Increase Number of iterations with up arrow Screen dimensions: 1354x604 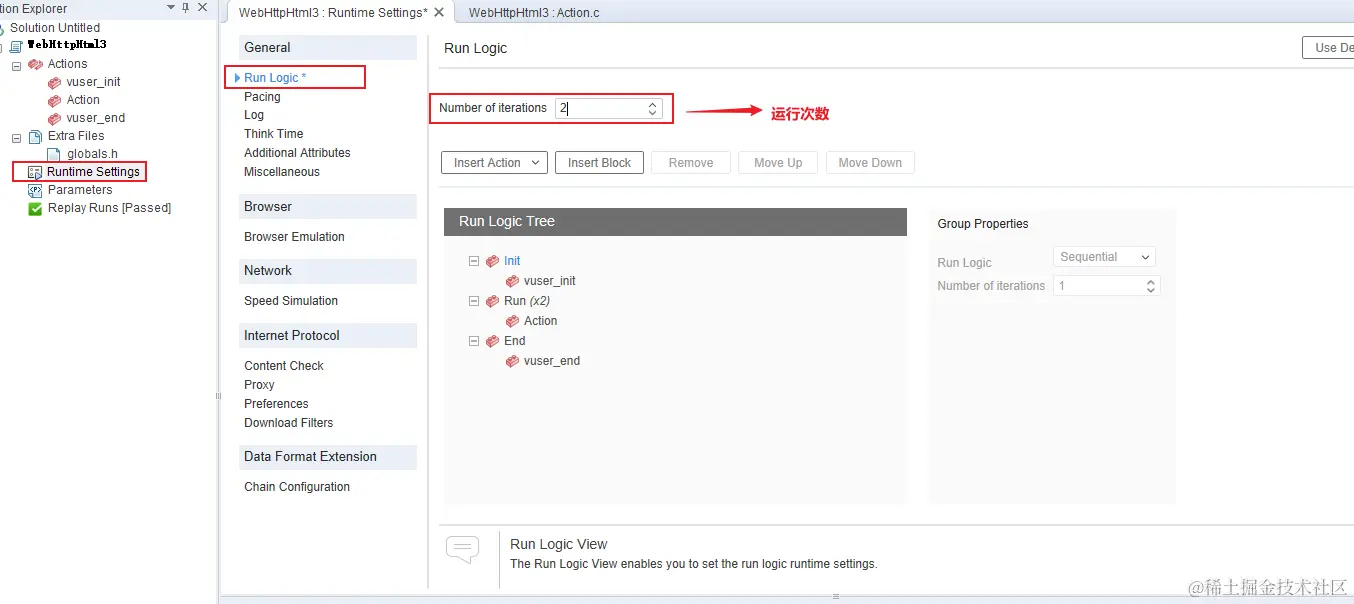point(652,104)
